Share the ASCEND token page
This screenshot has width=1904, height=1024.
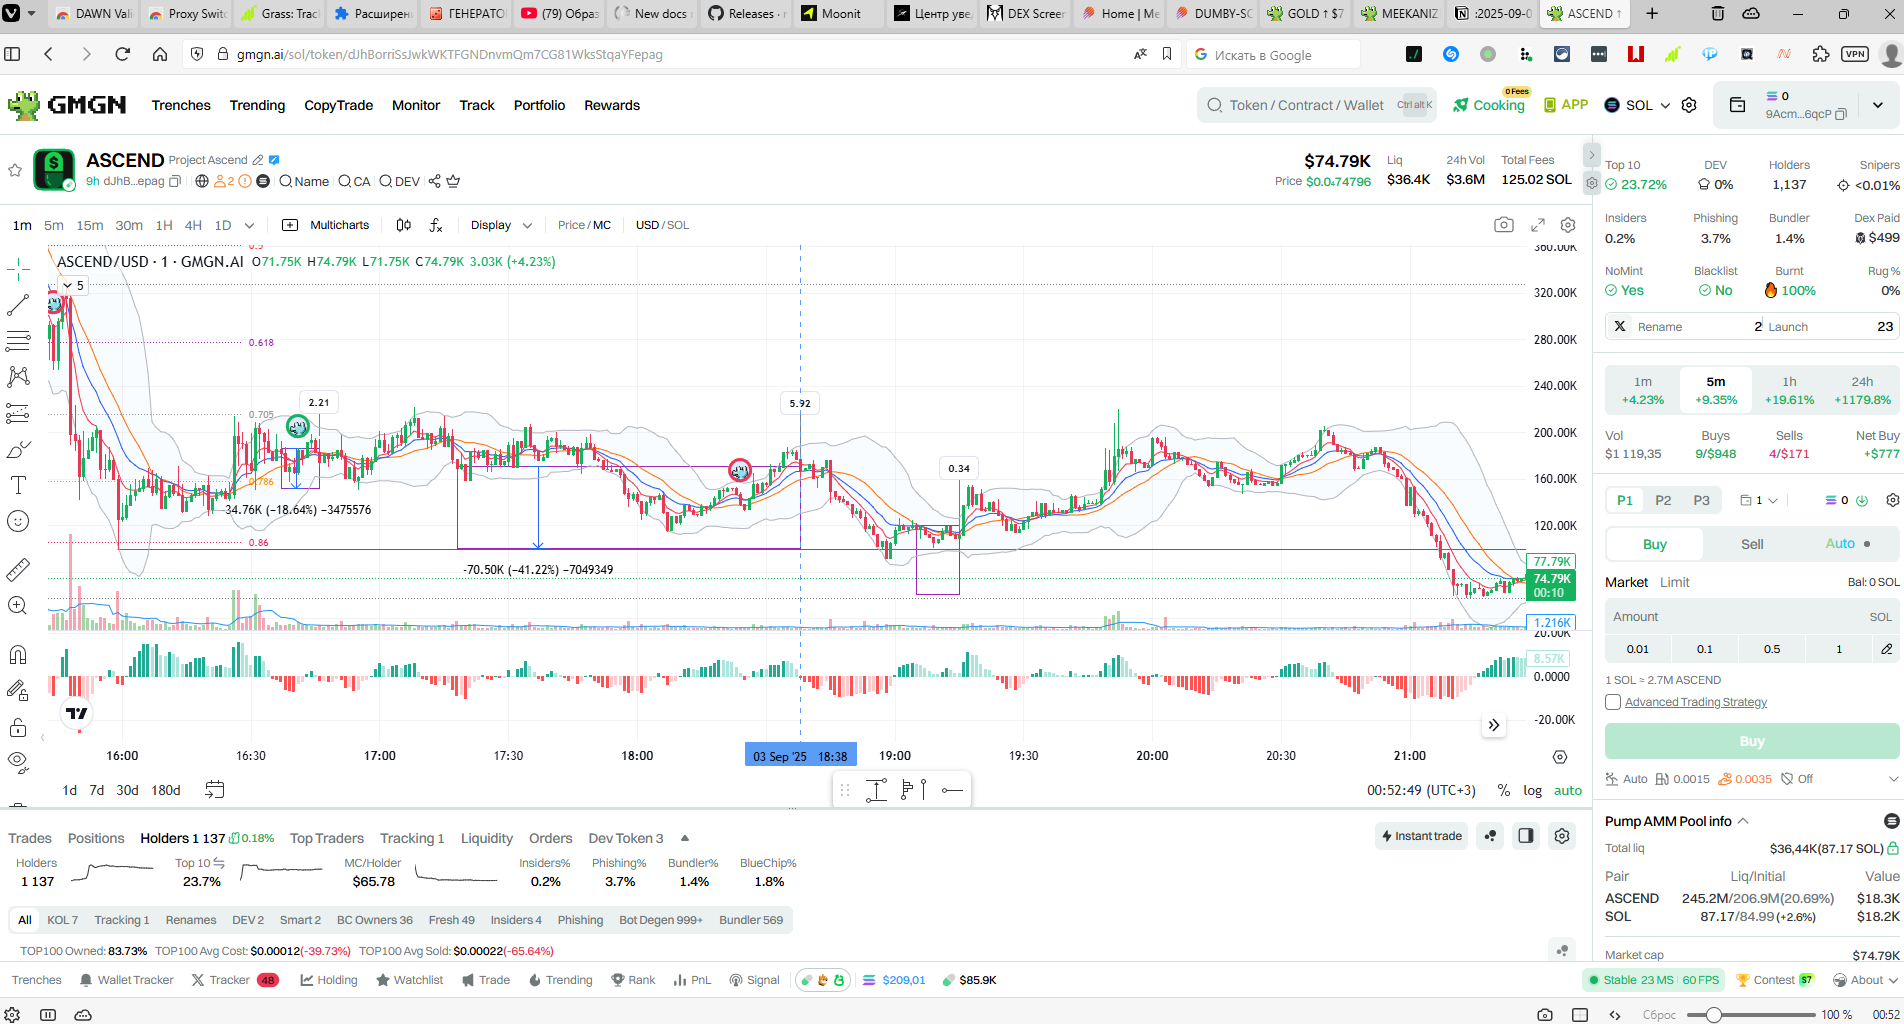[x=434, y=181]
